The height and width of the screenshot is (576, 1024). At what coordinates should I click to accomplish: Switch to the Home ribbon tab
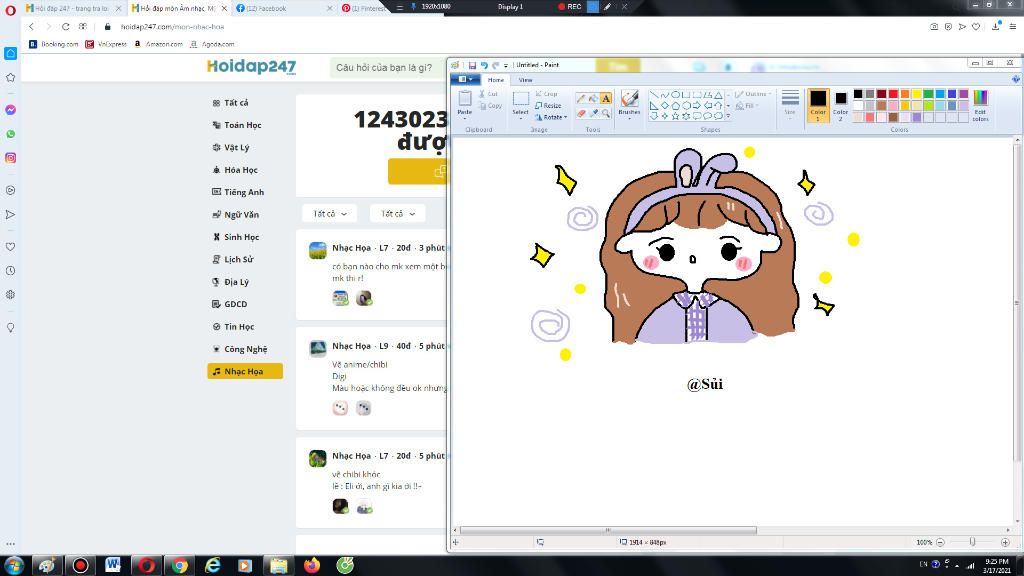pos(496,80)
